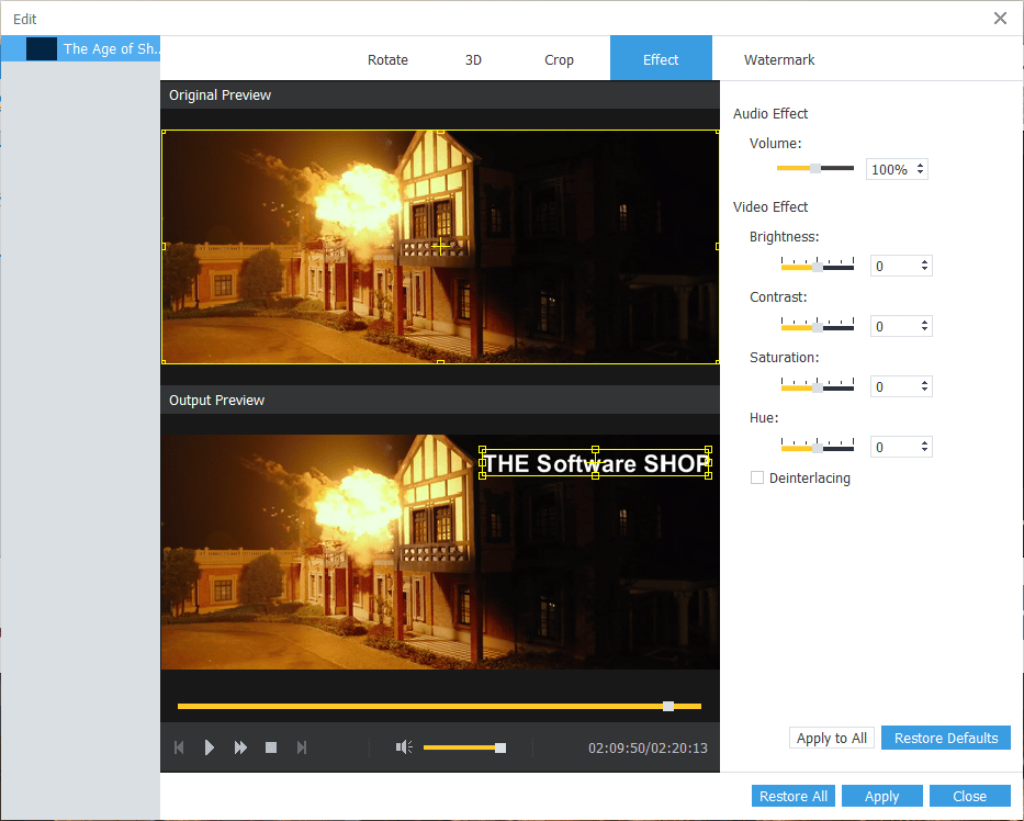Go to the Crop tab
This screenshot has width=1024, height=821.
[x=558, y=59]
